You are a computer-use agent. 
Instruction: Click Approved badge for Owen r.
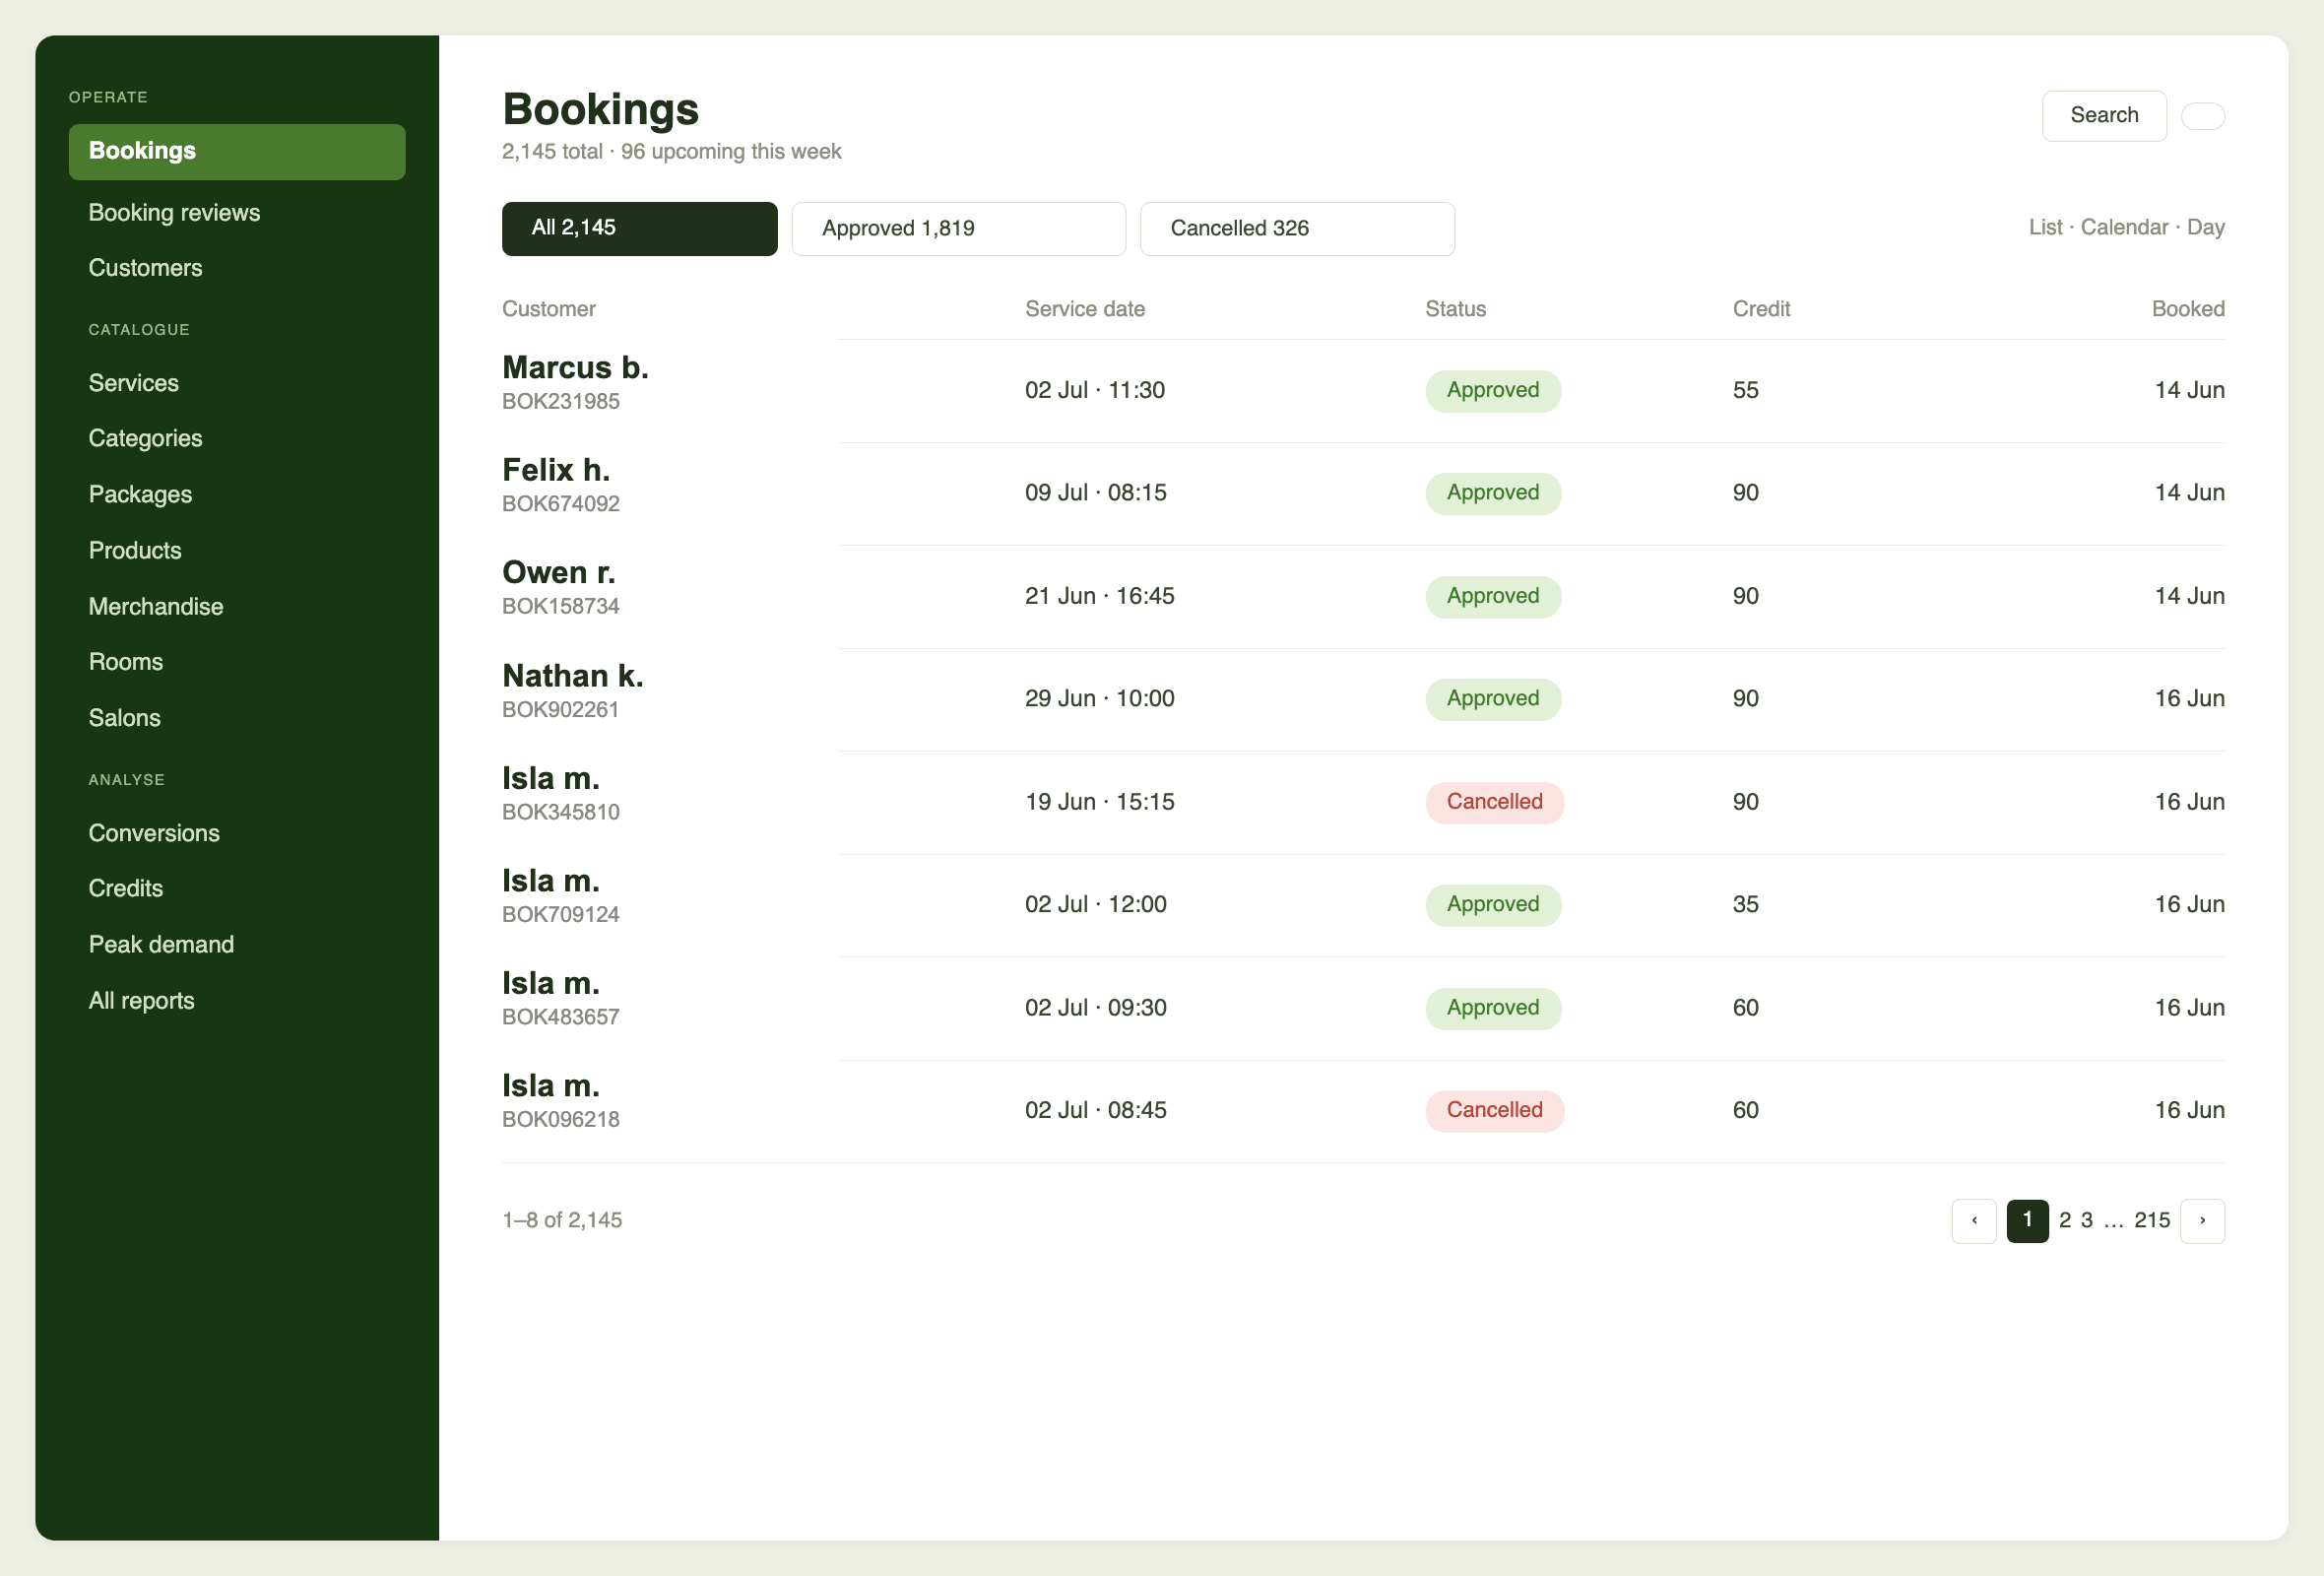1493,596
